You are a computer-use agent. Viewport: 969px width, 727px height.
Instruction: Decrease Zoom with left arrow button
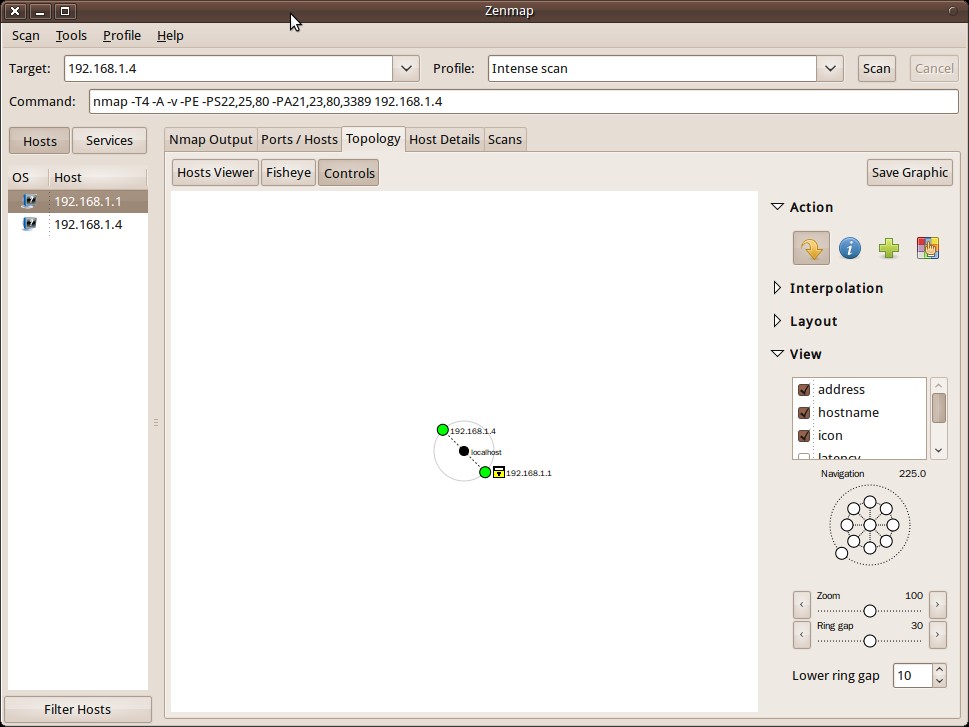click(x=802, y=604)
